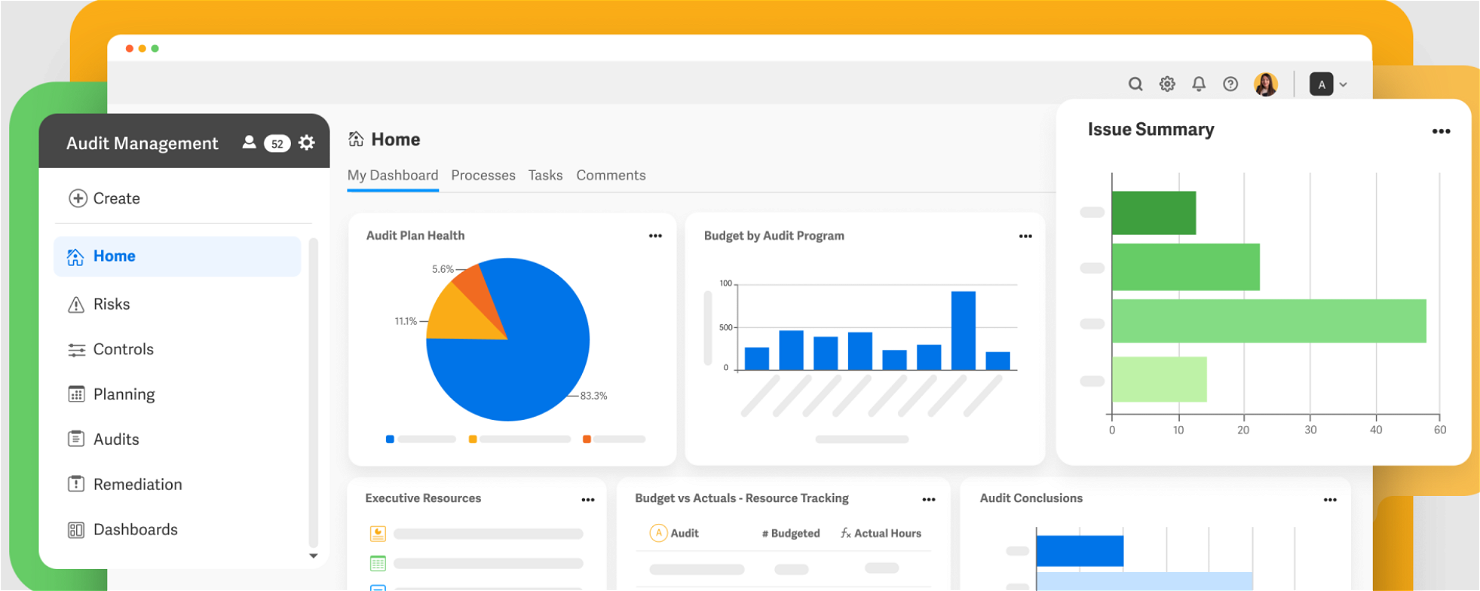The image size is (1480, 591).
Task: Switch to the Processes tab
Action: coord(483,175)
